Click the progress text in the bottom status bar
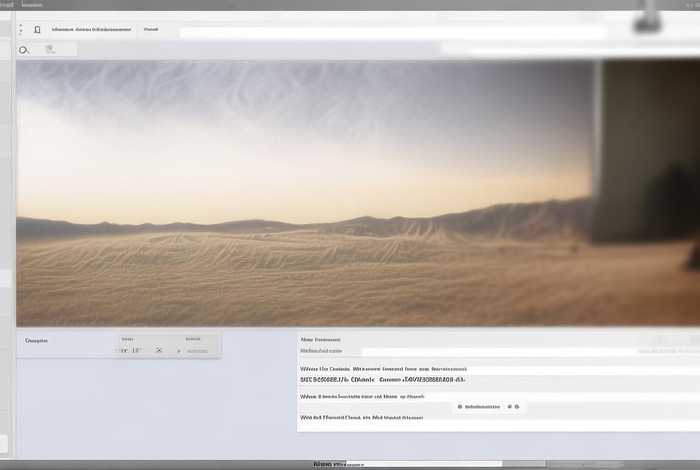700x470 pixels. [x=332, y=464]
